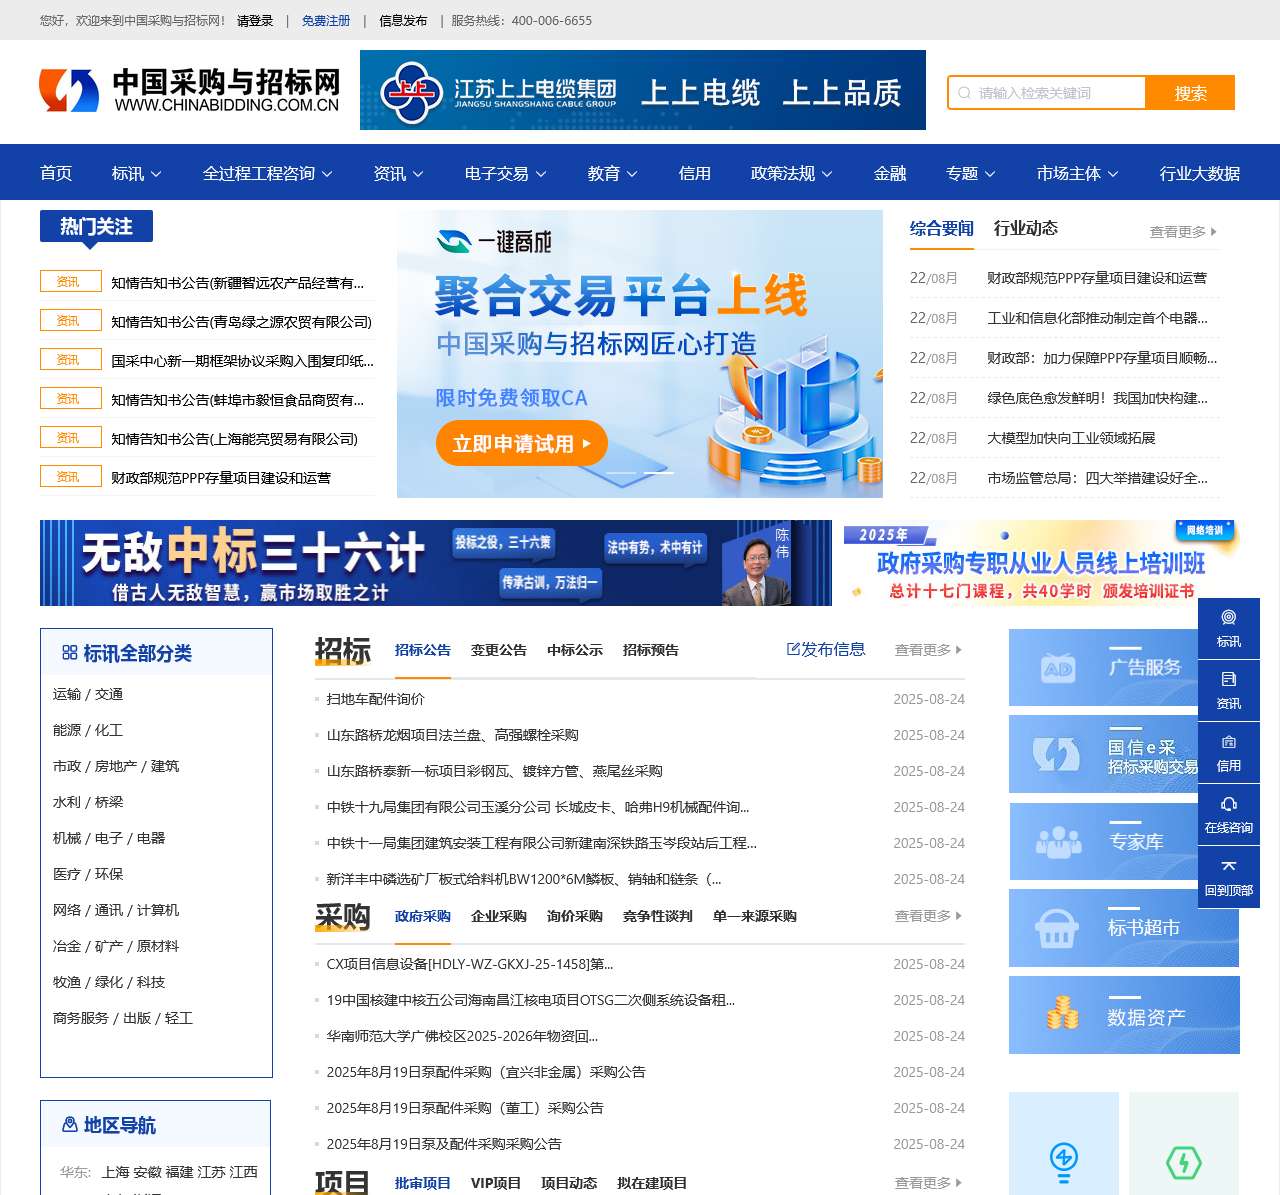Screen dimensions: 1280x1195
Task: Select the 信用 briefcase icon on sidebar
Action: pos(1229,752)
